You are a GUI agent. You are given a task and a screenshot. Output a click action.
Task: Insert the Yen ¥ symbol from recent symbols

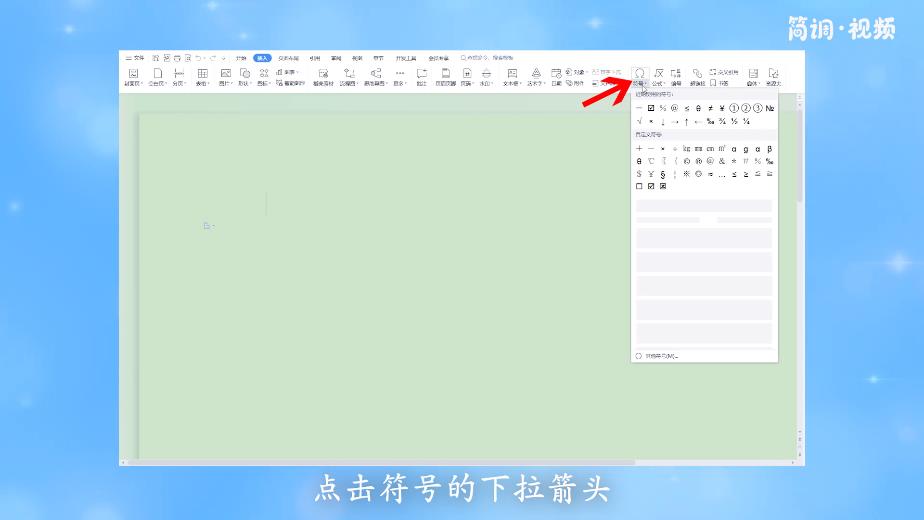click(722, 108)
